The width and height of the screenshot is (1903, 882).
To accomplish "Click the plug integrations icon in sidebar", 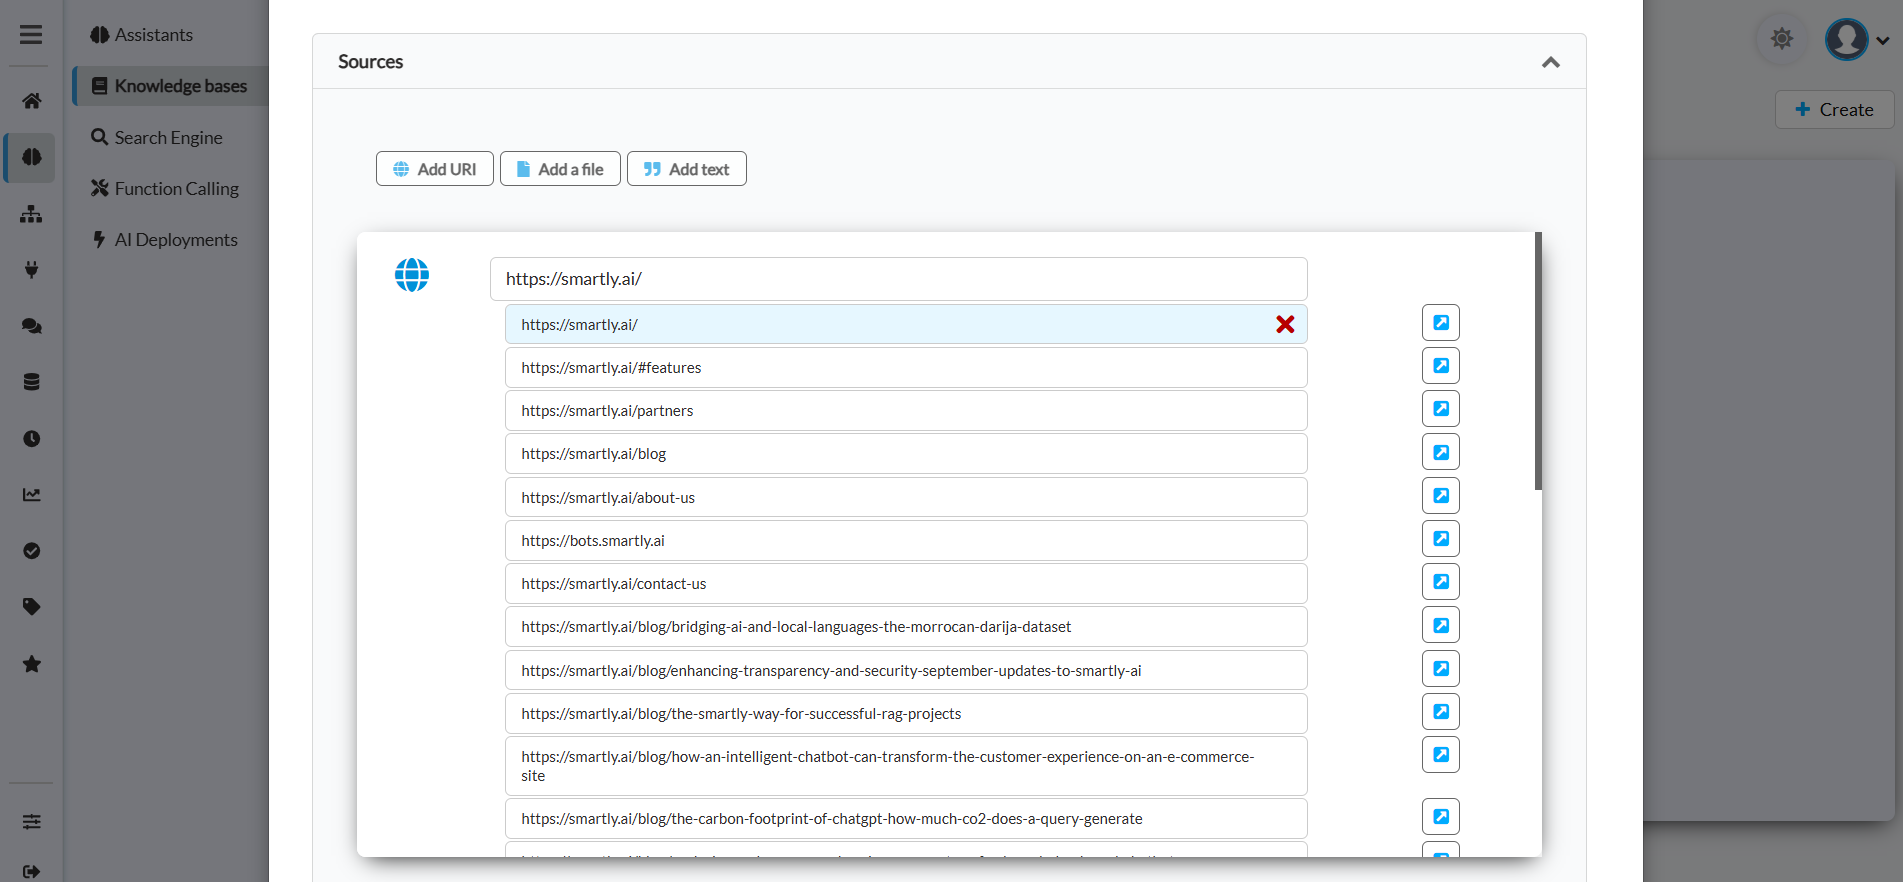I will pyautogui.click(x=31, y=269).
